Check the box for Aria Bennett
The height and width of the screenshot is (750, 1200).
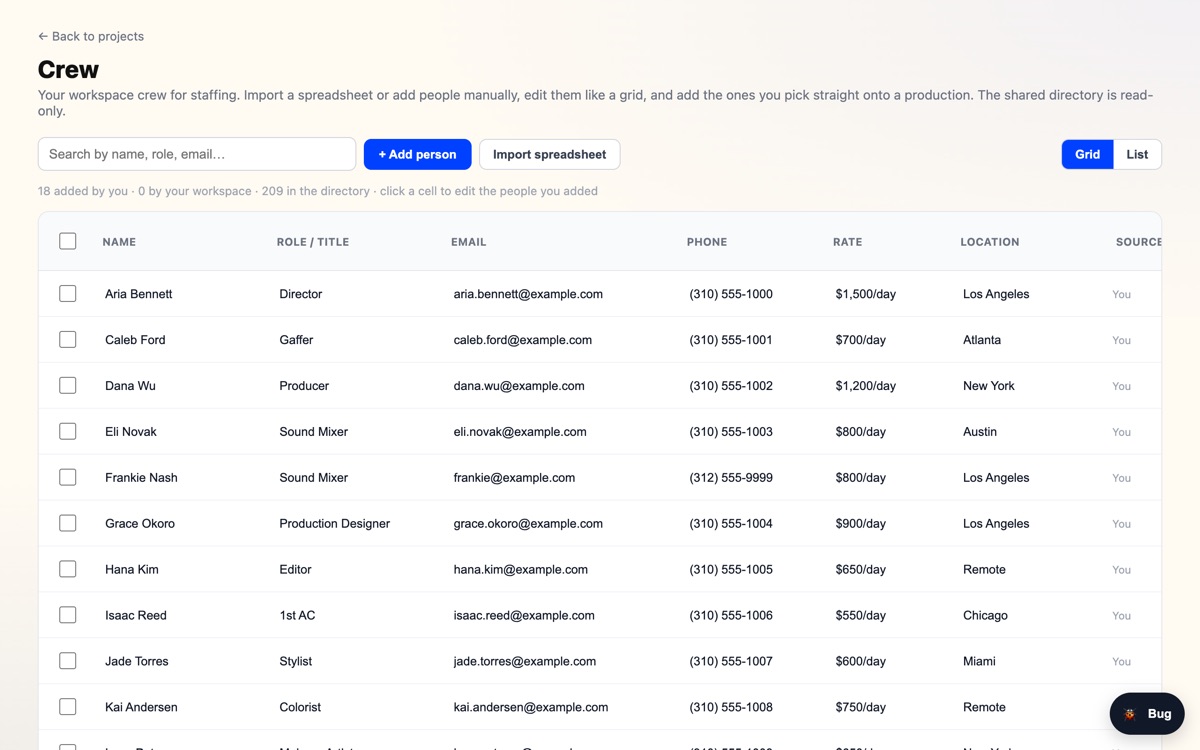(68, 294)
